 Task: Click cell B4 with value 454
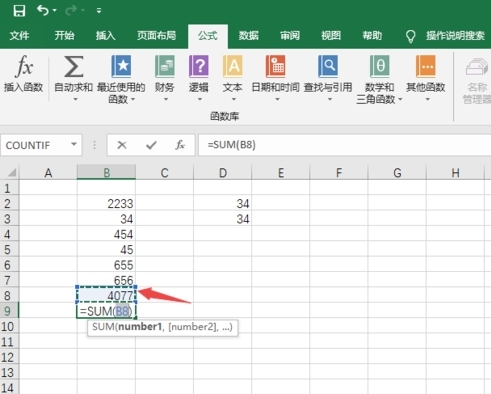[106, 234]
